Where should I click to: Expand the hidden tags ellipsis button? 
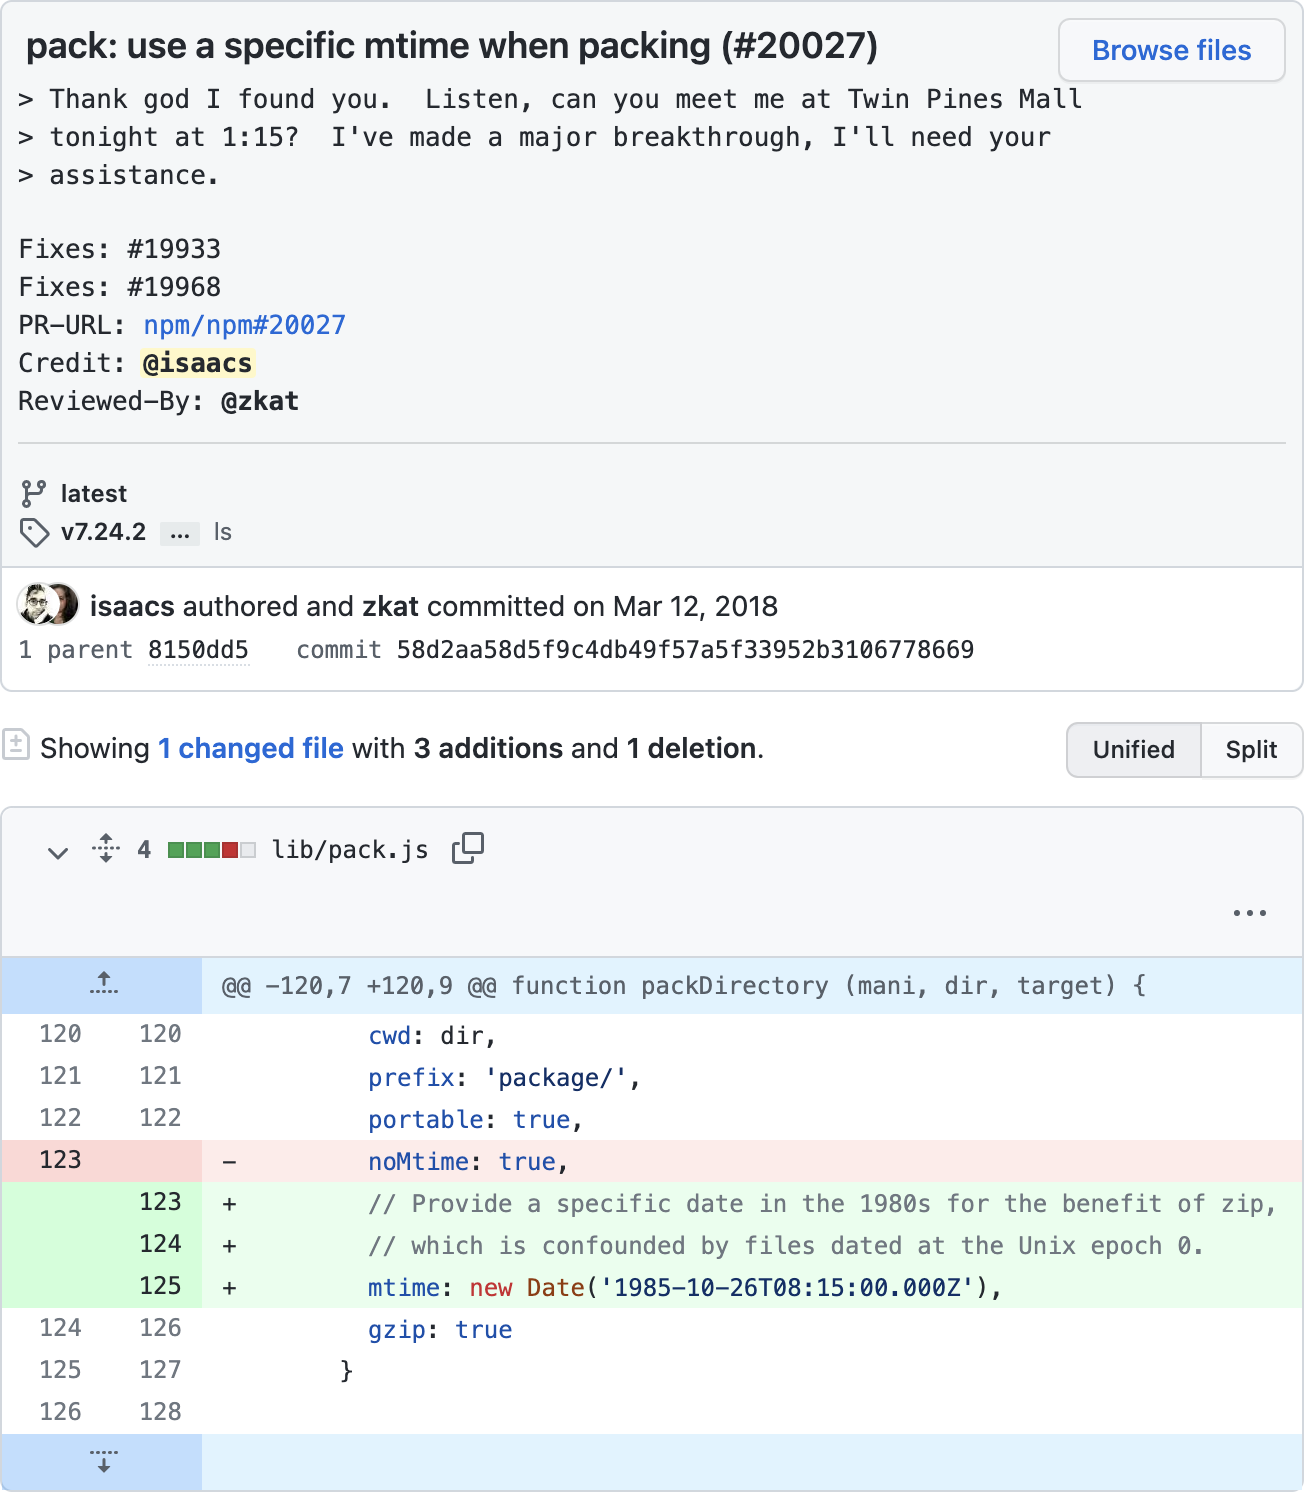pos(180,533)
